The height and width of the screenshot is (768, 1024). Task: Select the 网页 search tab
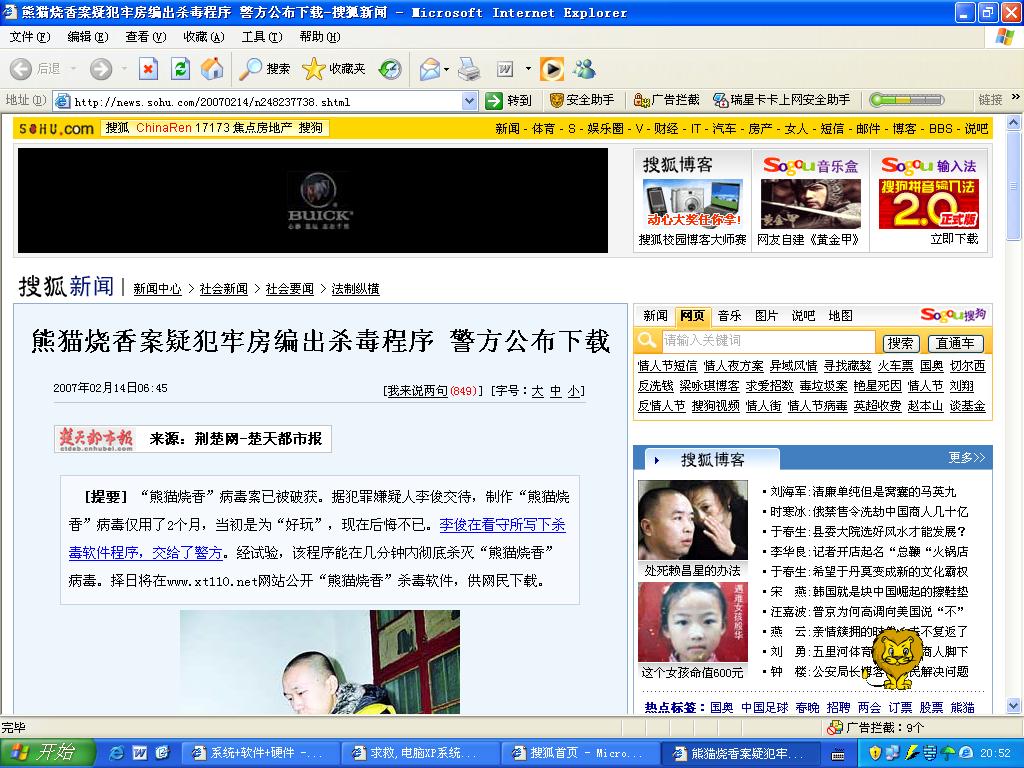pos(692,315)
